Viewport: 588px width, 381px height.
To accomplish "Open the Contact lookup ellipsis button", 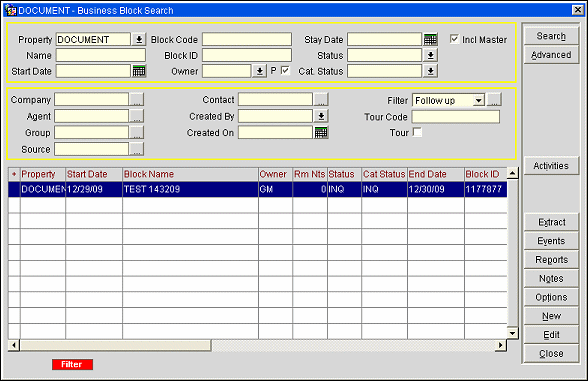I will tap(321, 100).
